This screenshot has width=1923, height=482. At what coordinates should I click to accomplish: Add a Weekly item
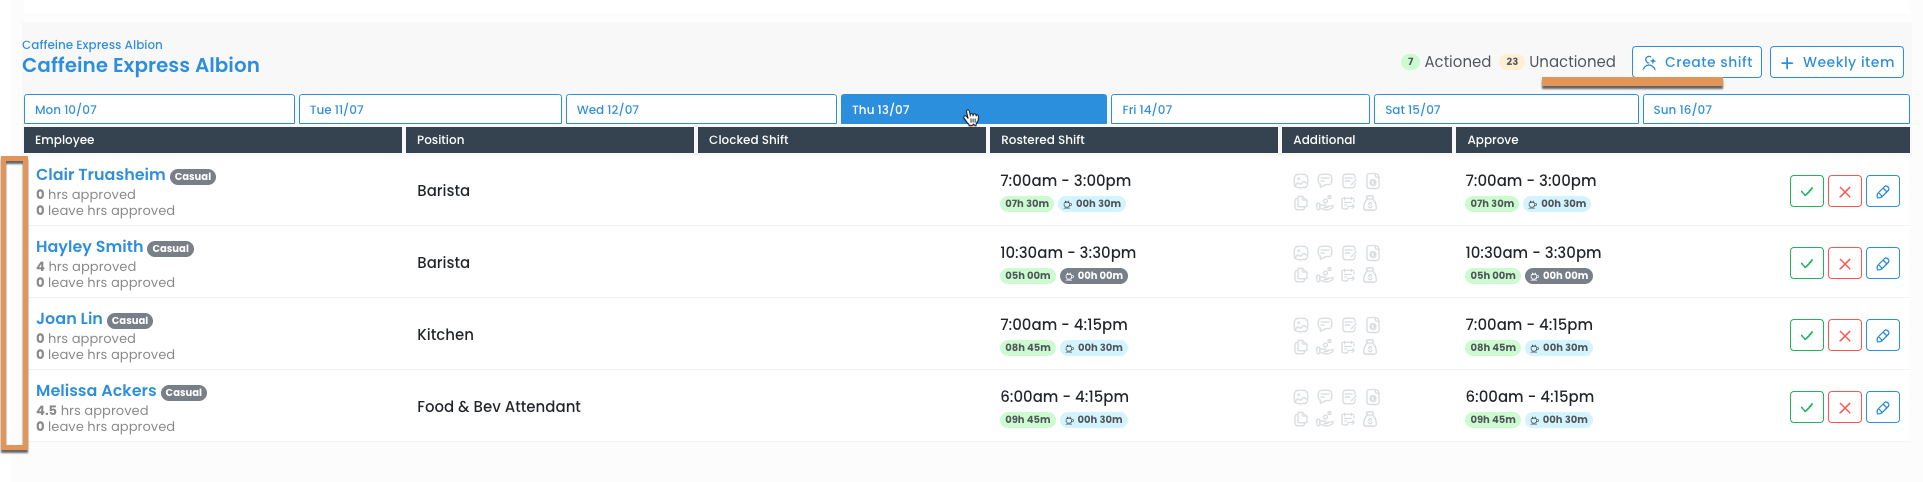1836,62
